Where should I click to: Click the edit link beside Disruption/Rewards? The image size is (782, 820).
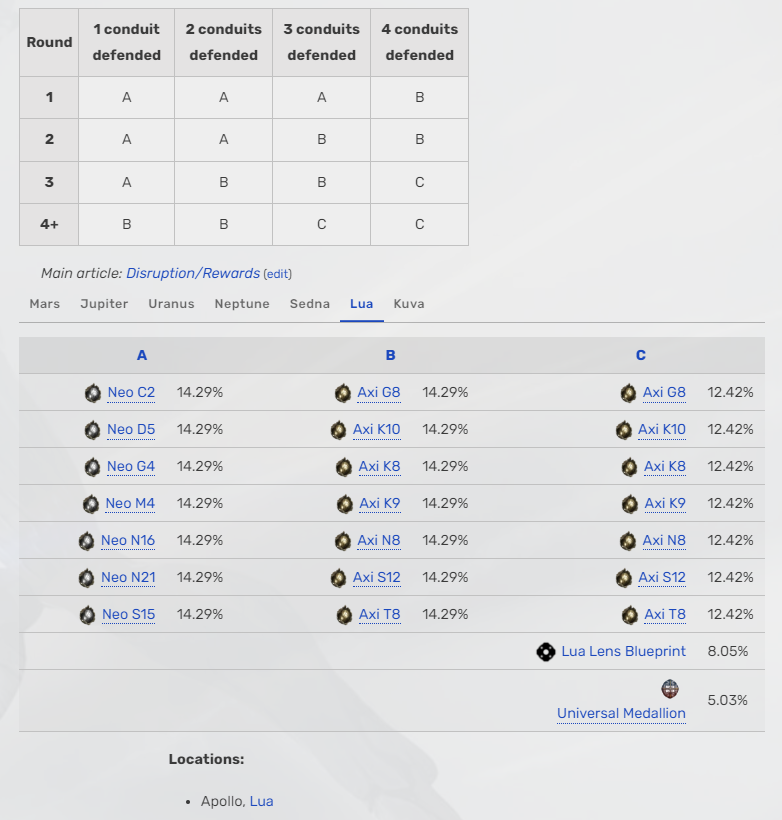coord(278,274)
